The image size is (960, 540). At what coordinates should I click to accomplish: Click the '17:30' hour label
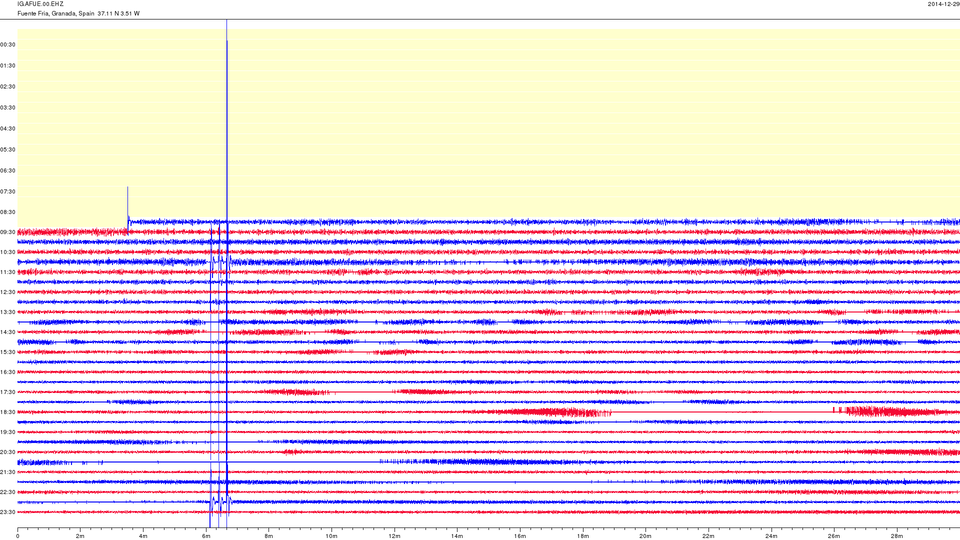[8, 392]
